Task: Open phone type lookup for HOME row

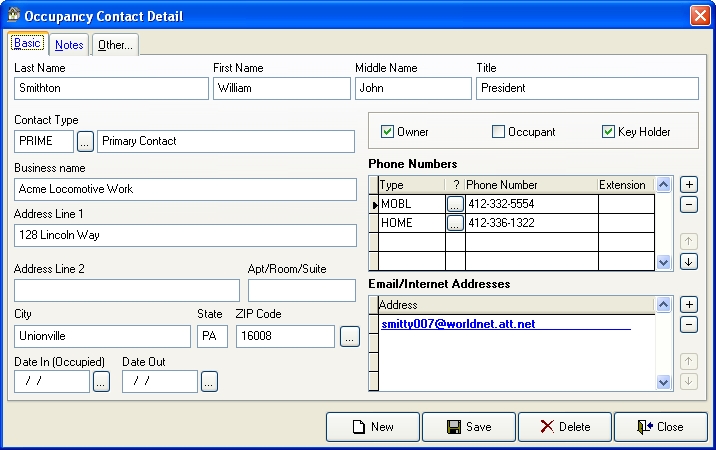Action: 455,223
